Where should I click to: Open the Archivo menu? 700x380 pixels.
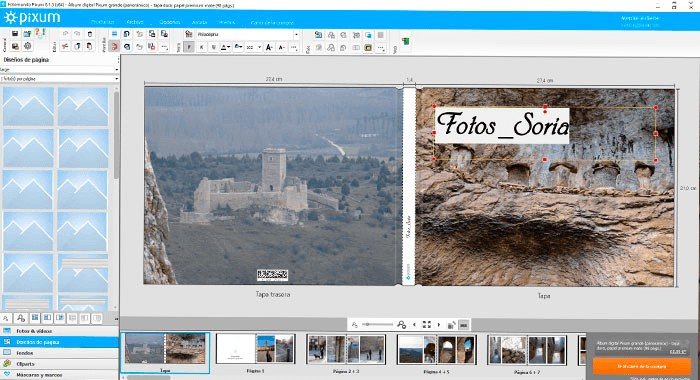135,22
